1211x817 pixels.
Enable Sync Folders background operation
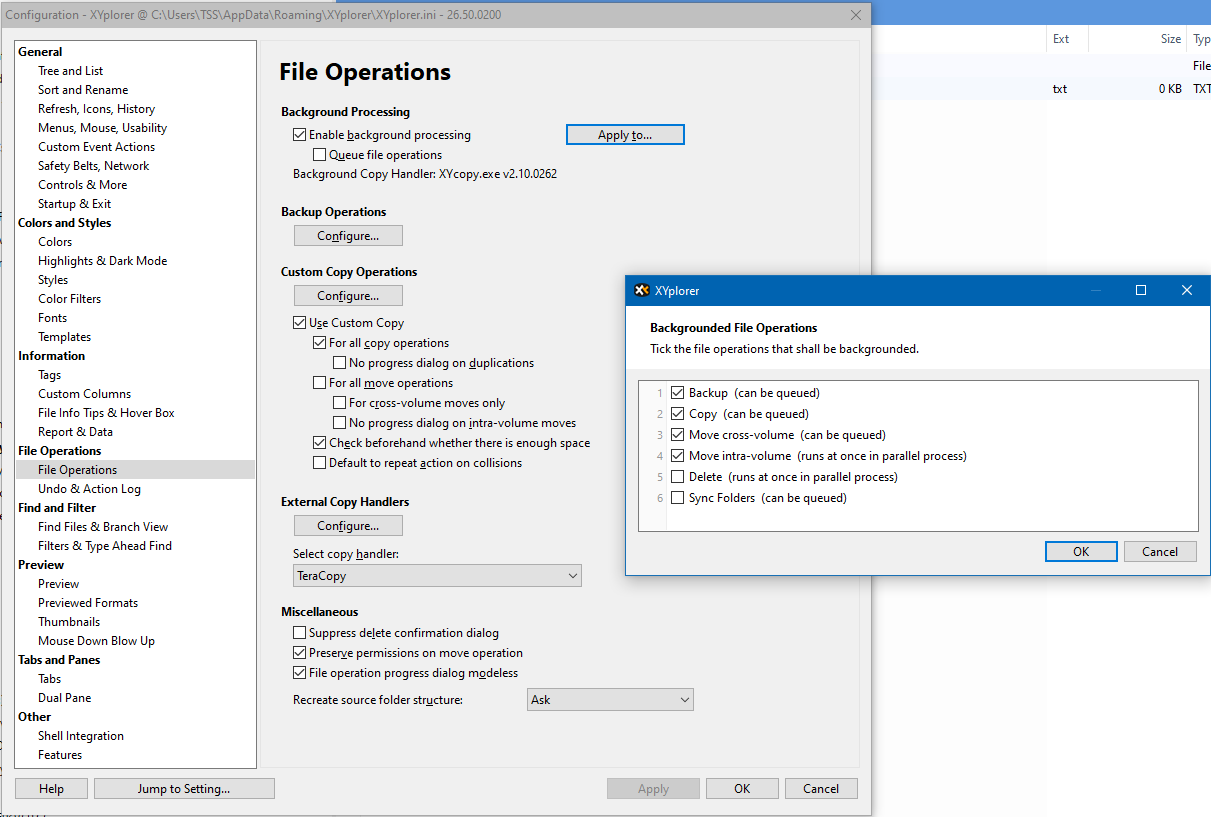point(678,498)
